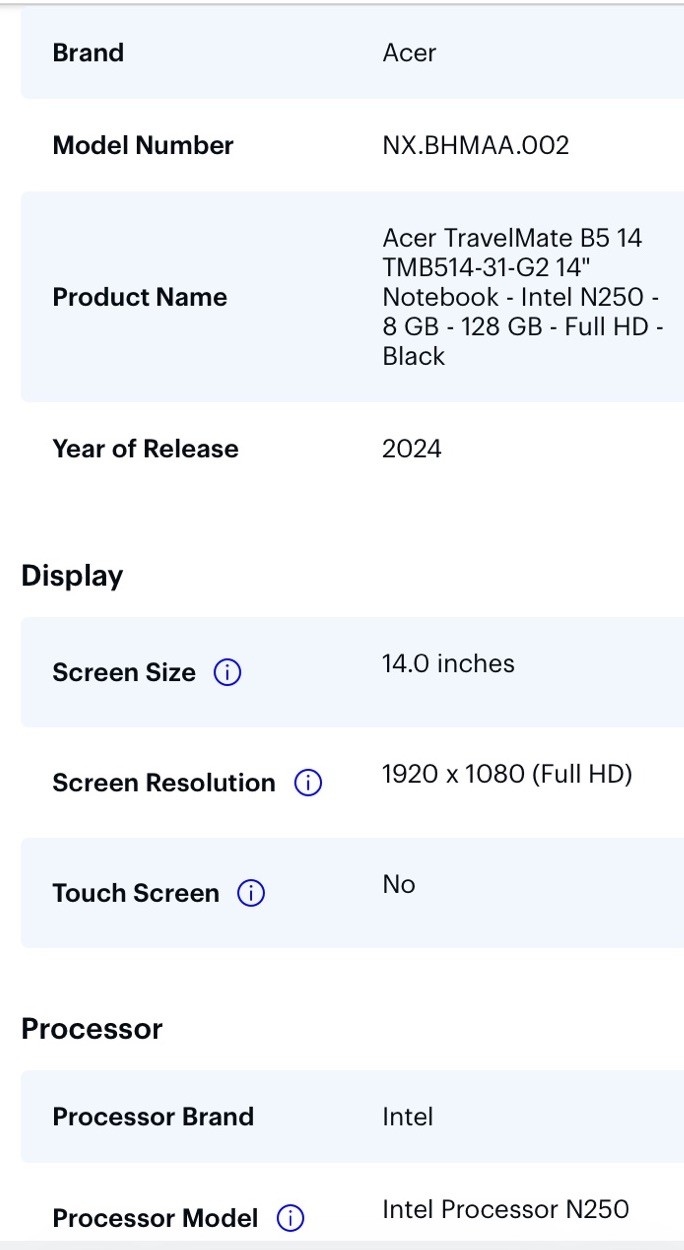Open the Screen Size info icon

tap(228, 673)
